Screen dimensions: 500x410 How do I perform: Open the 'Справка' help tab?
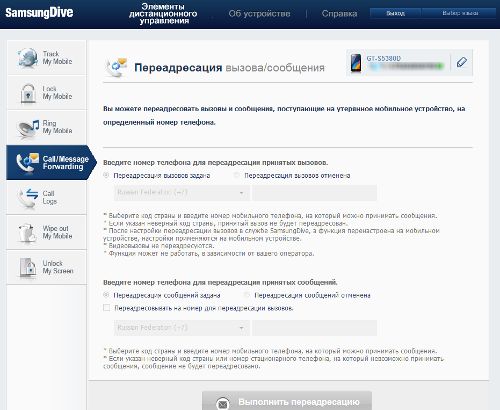point(339,14)
